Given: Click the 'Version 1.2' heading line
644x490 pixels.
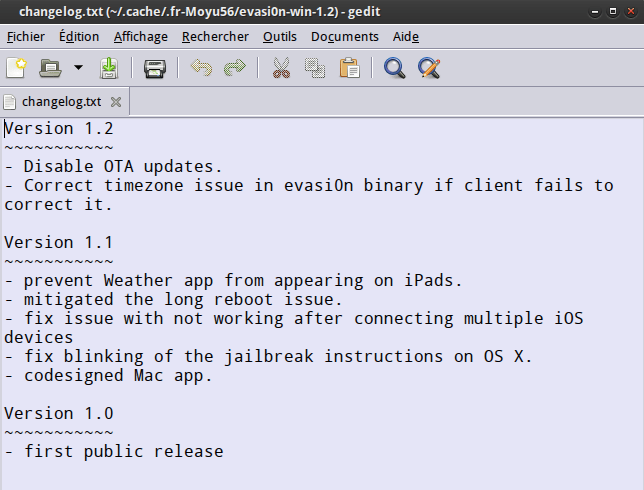Looking at the screenshot, I should (x=59, y=129).
